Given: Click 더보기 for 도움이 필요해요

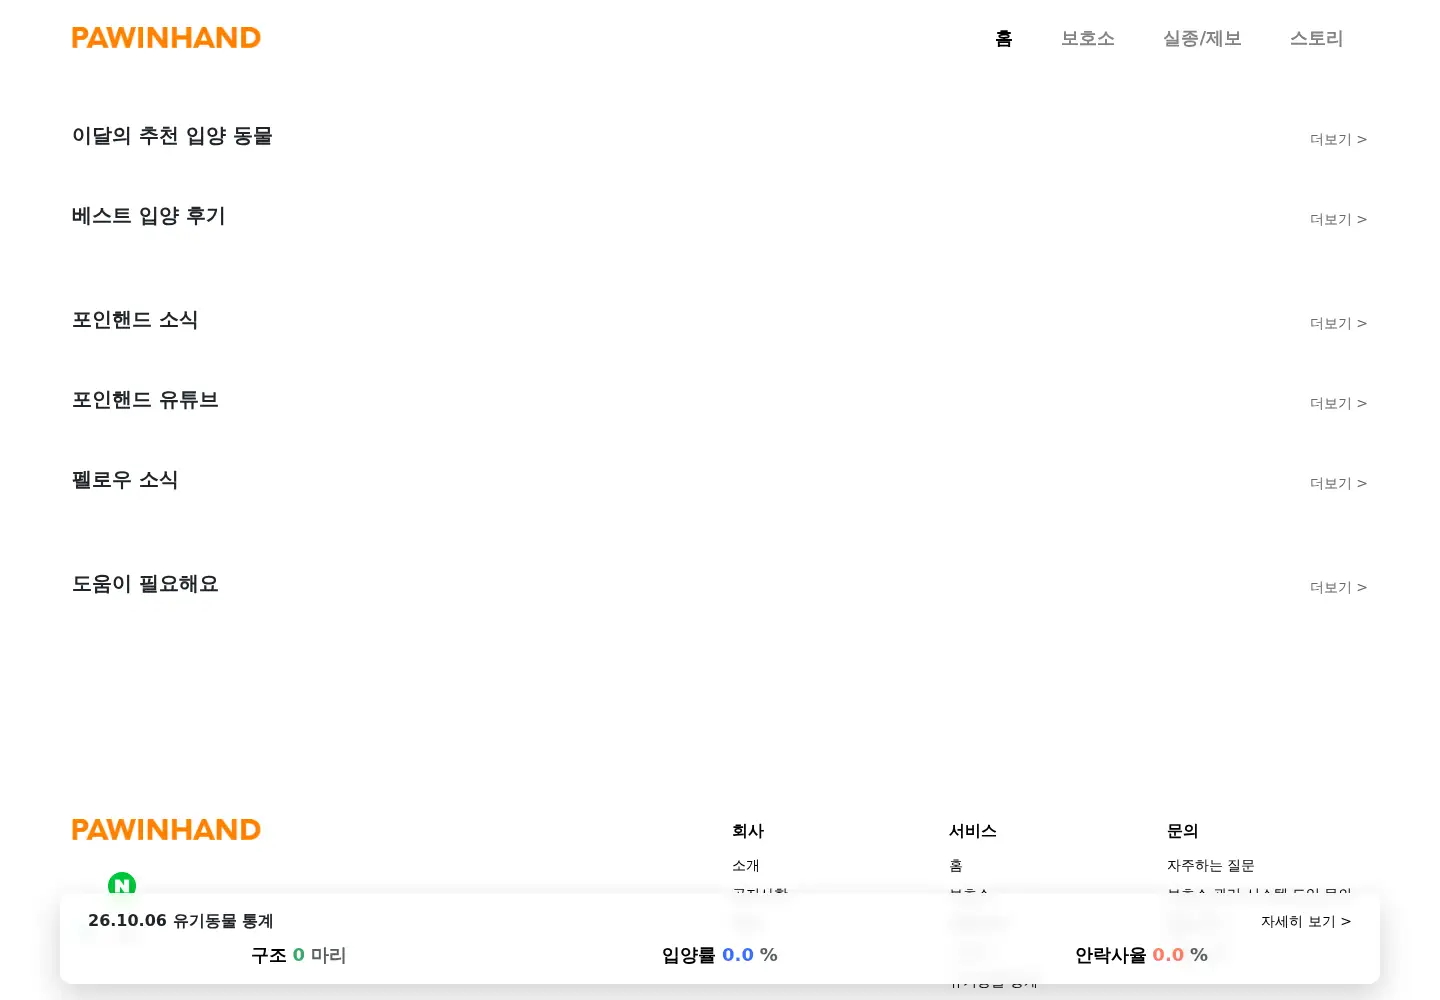Looking at the screenshot, I should (x=1338, y=587).
